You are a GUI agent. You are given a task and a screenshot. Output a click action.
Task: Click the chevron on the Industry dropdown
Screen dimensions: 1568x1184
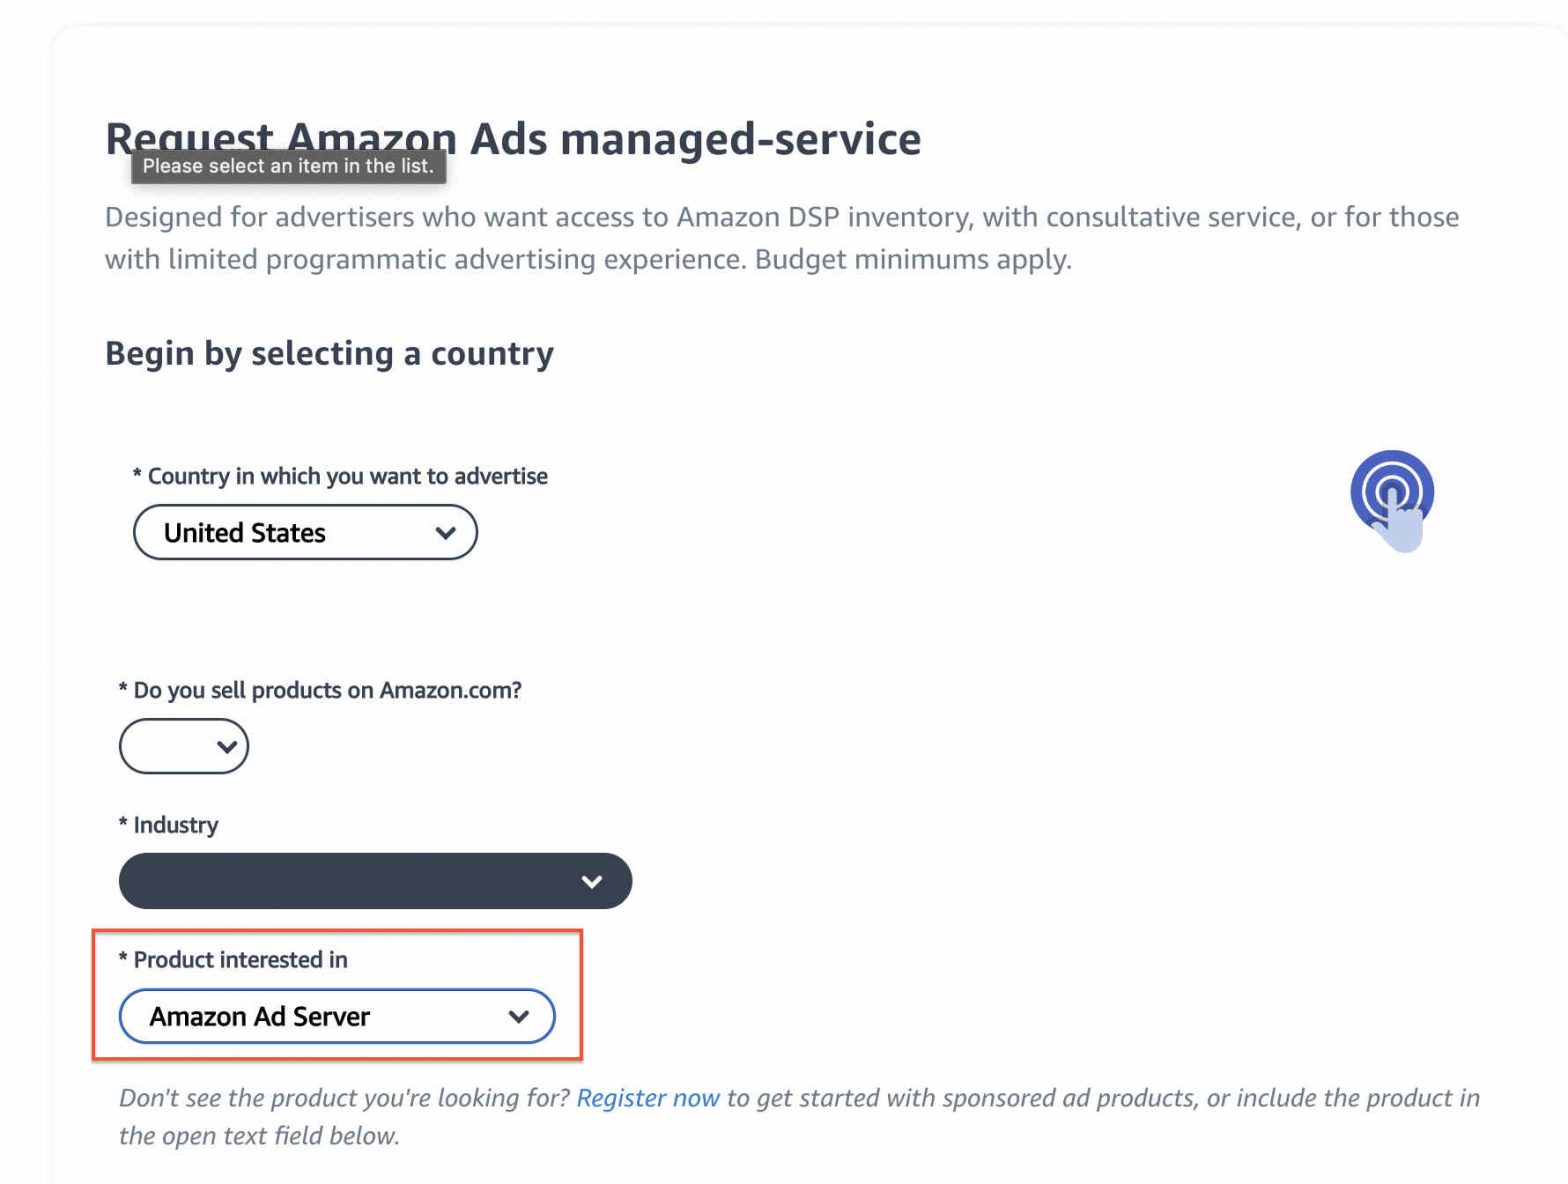[591, 881]
